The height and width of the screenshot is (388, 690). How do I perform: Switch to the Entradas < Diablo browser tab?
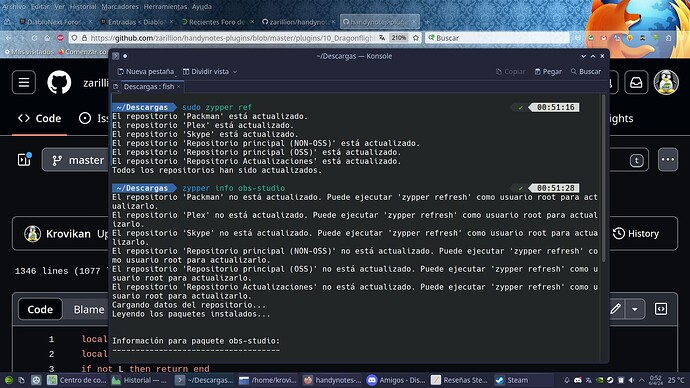[136, 22]
